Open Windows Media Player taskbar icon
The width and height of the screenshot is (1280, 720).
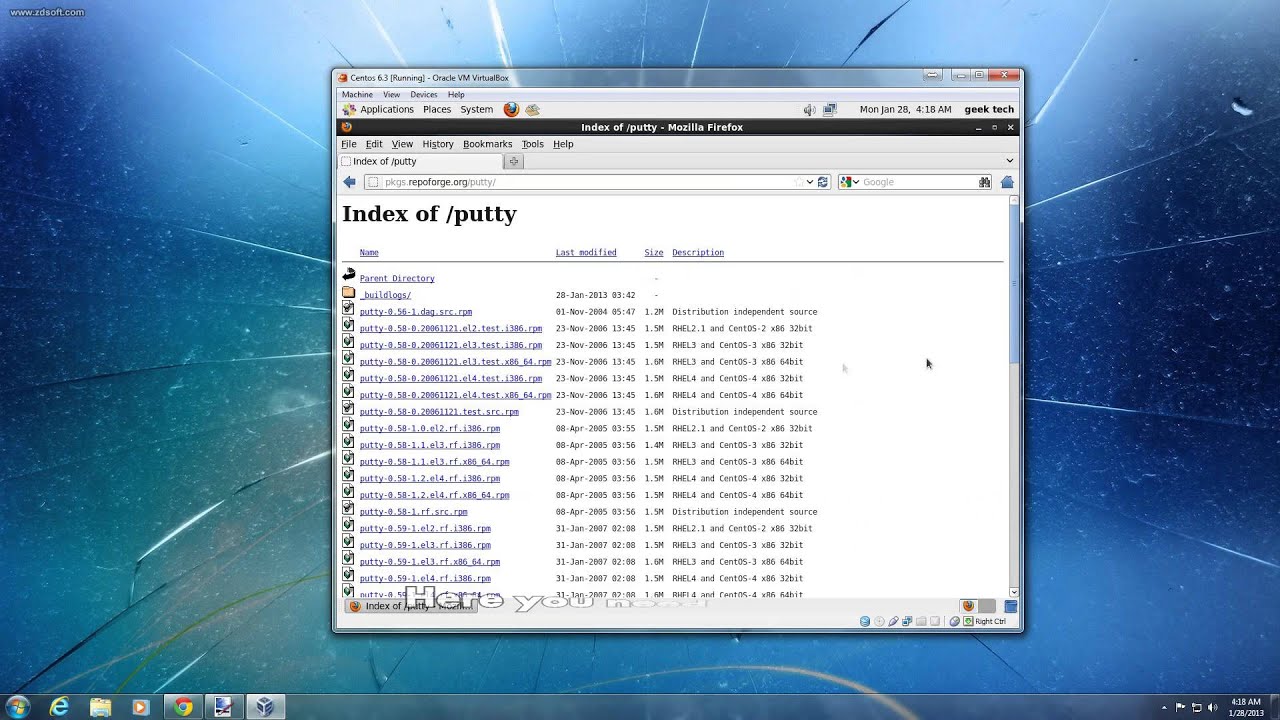pos(141,707)
